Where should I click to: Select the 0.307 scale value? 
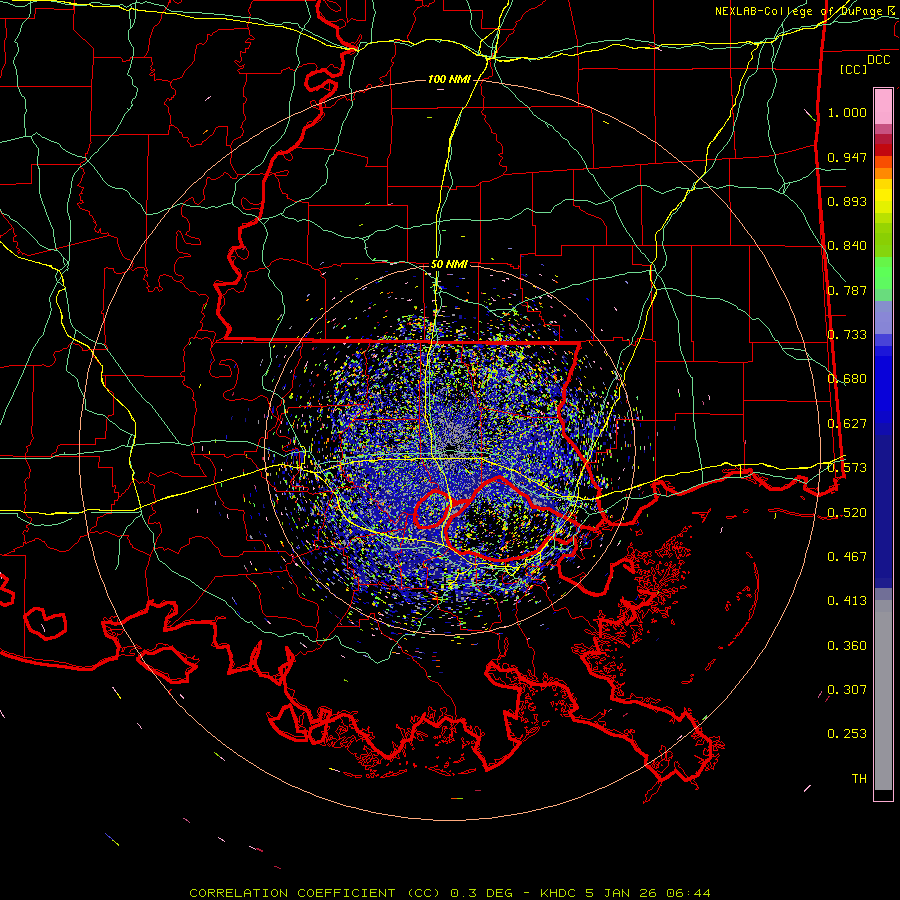click(847, 690)
